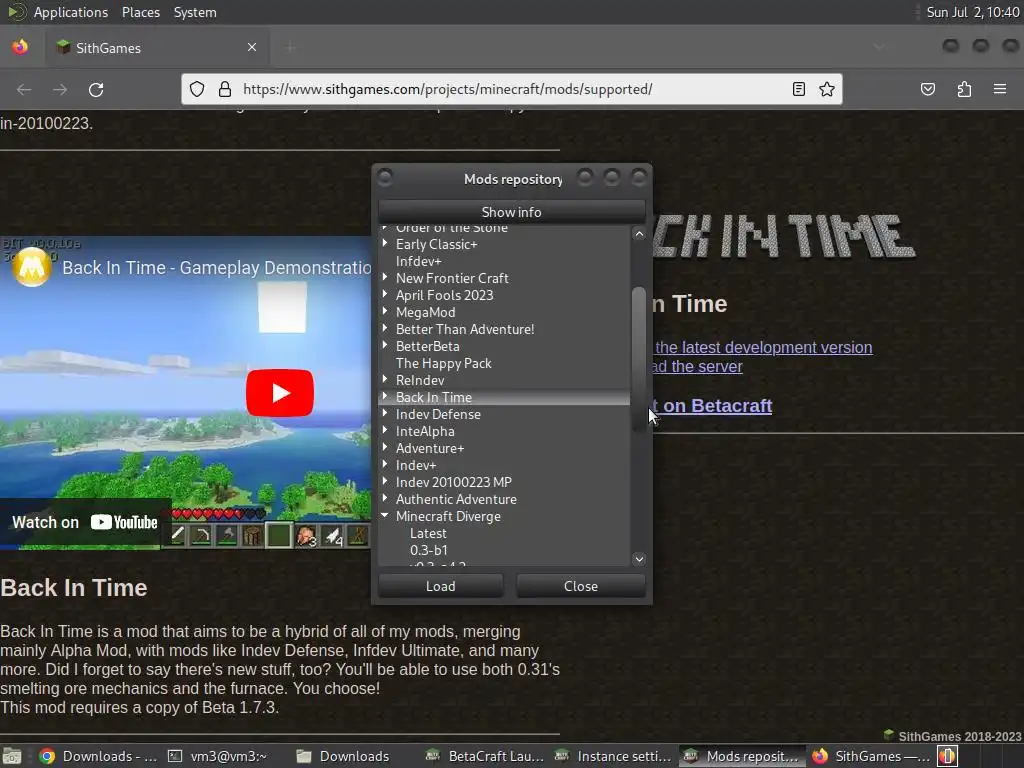Expand the MegaMod entry
This screenshot has width=1024, height=768.
(x=385, y=311)
